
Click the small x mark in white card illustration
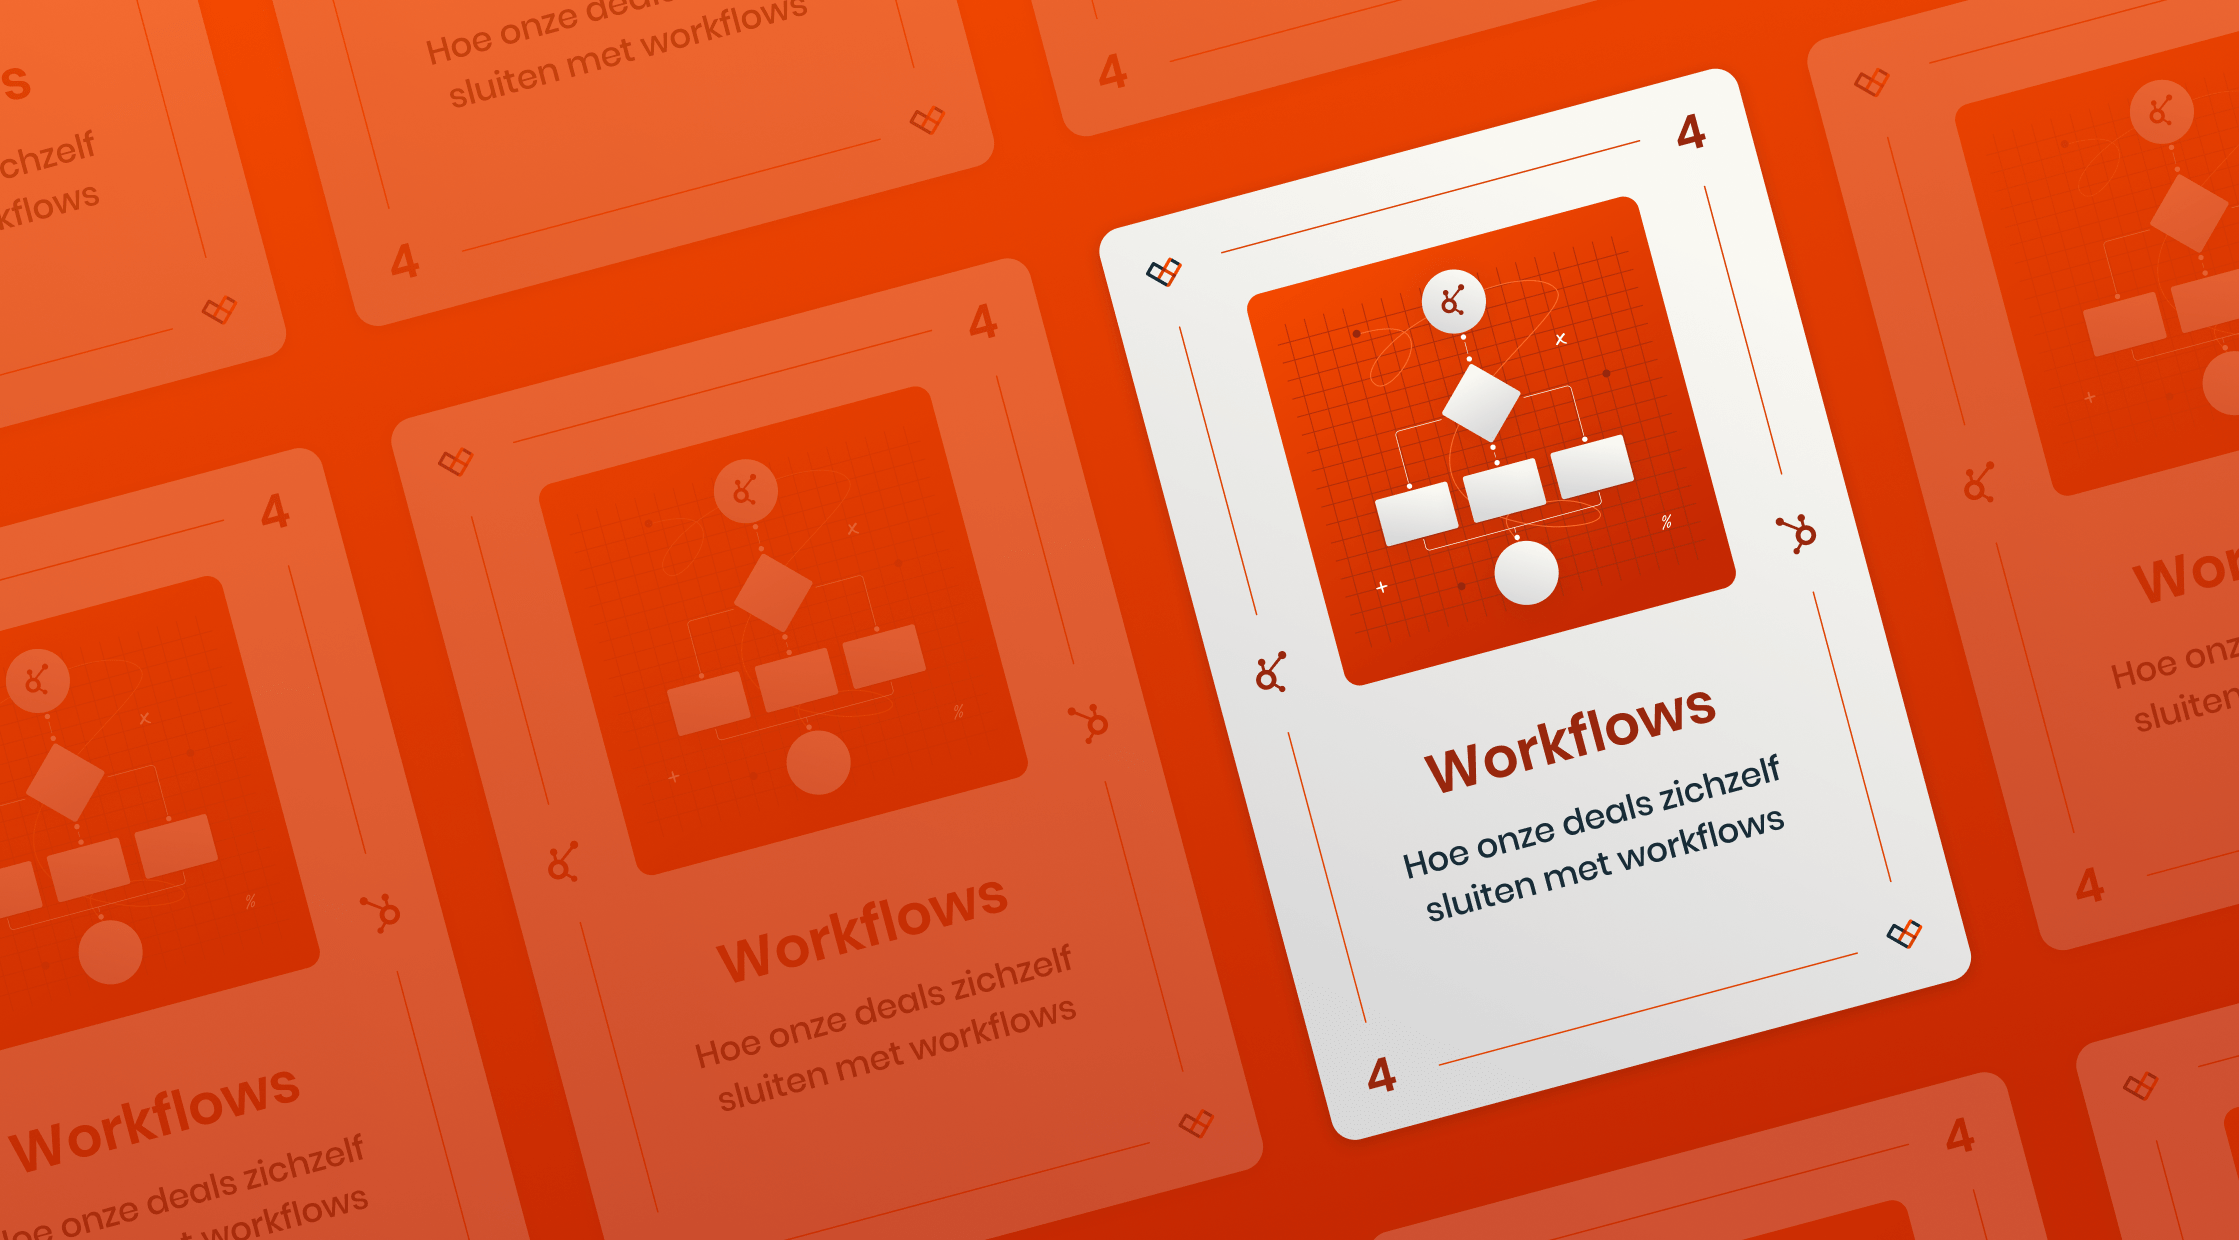(1561, 339)
